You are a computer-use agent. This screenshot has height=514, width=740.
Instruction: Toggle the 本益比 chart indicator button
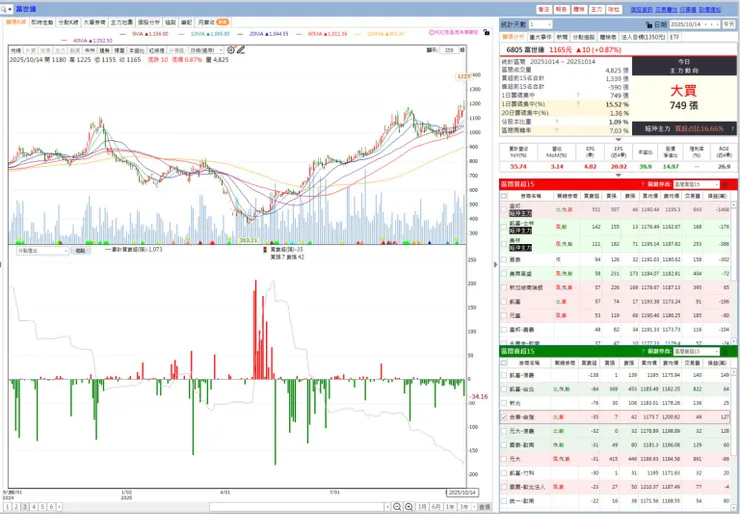137,50
